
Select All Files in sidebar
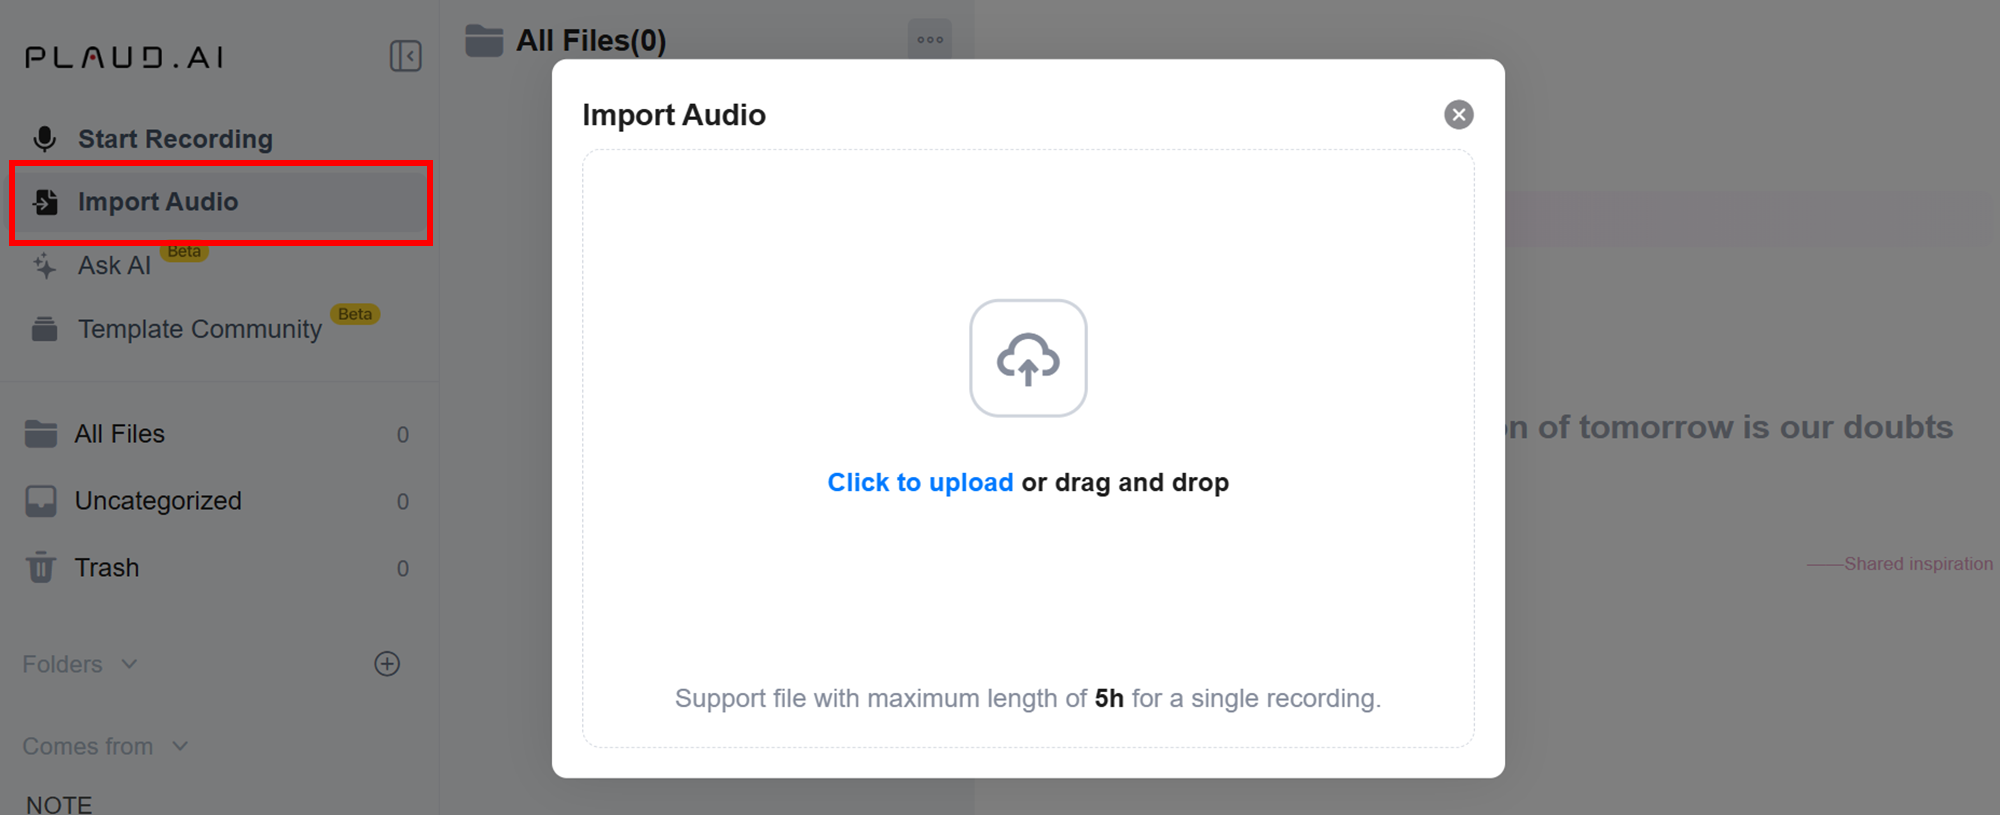(x=218, y=434)
